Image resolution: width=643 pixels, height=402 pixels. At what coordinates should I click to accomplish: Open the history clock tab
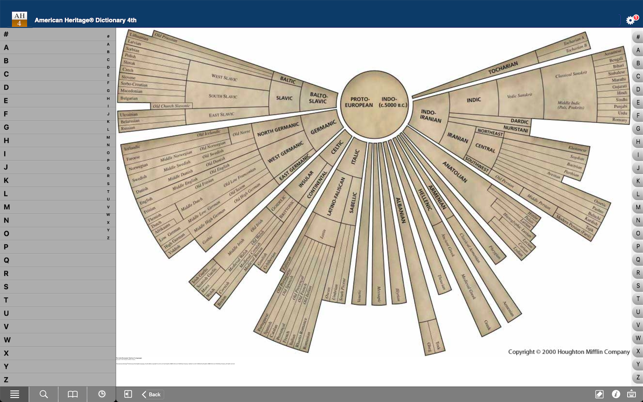[x=101, y=394]
